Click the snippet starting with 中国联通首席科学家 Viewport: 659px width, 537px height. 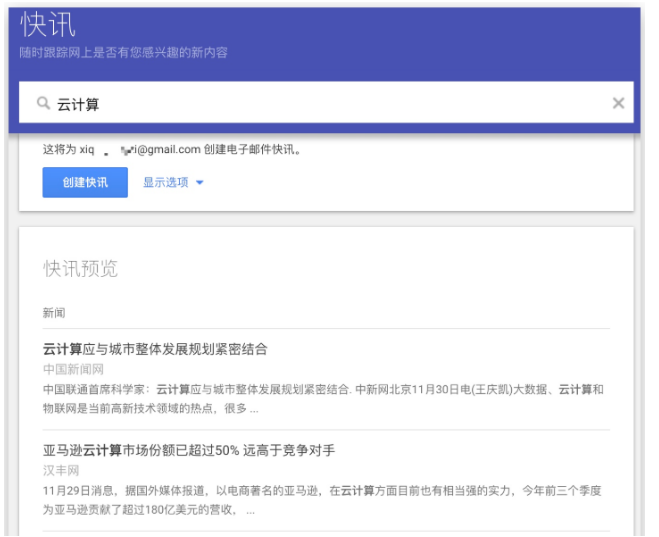click(x=322, y=398)
